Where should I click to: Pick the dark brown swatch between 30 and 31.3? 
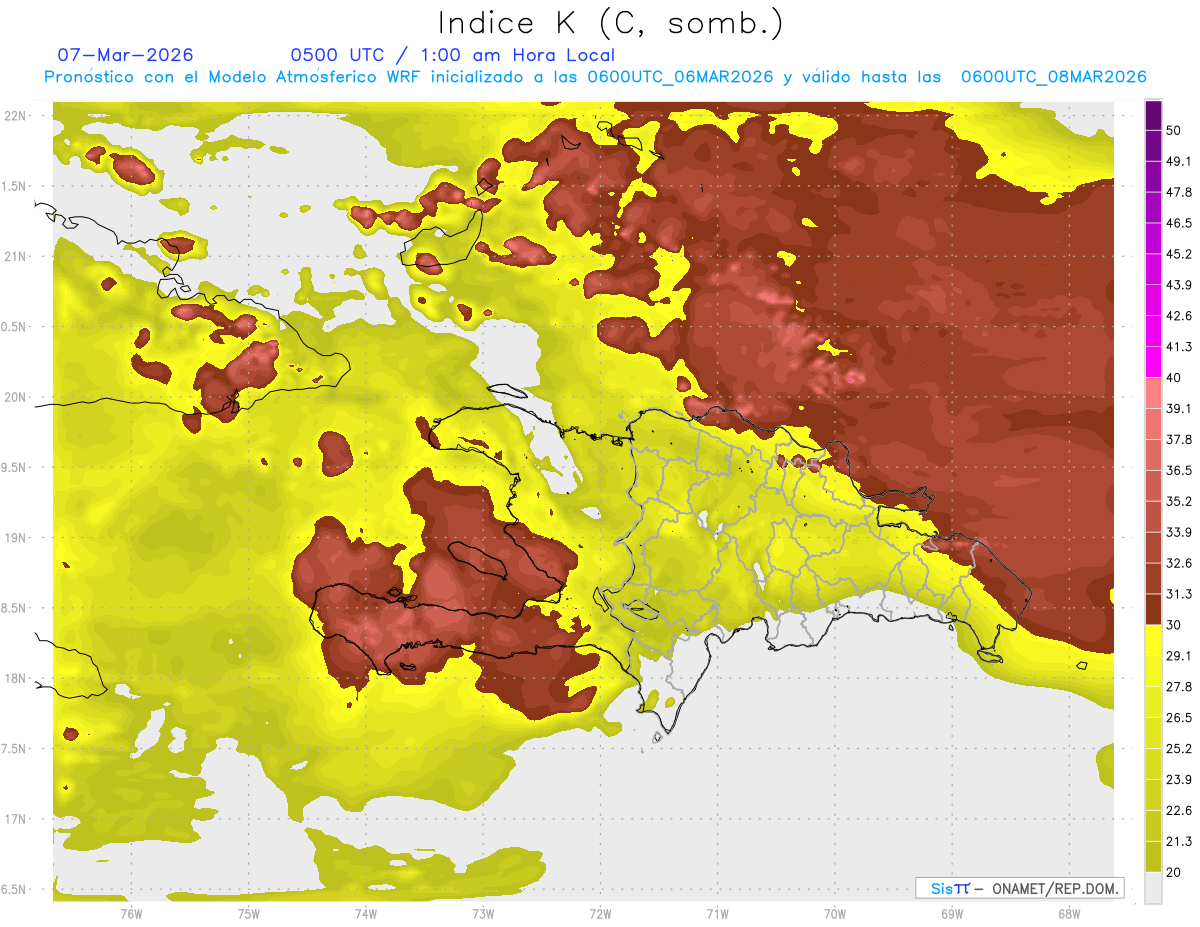1154,609
